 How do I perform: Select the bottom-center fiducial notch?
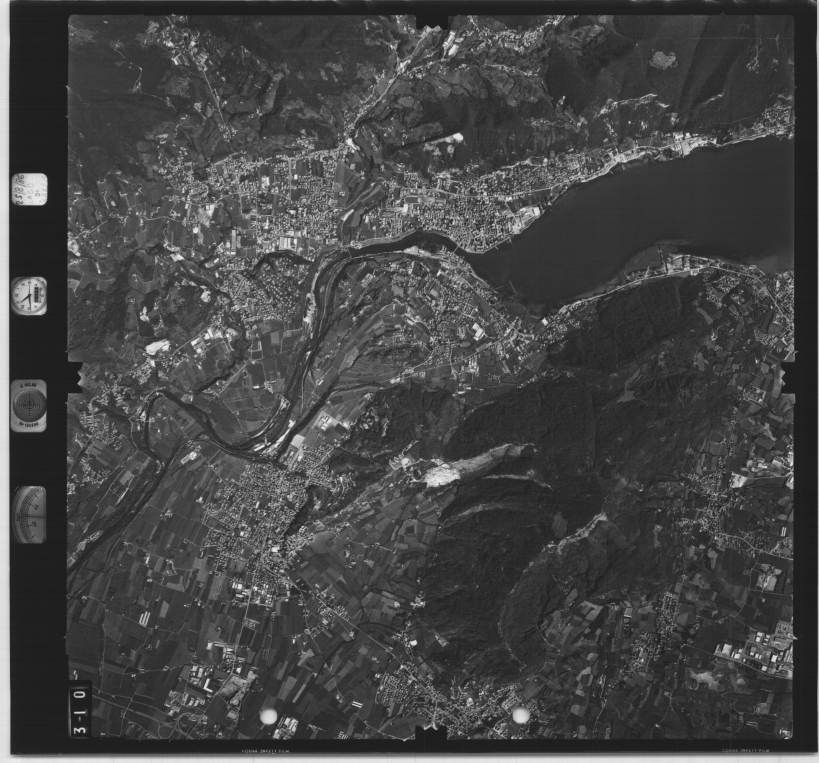432,738
